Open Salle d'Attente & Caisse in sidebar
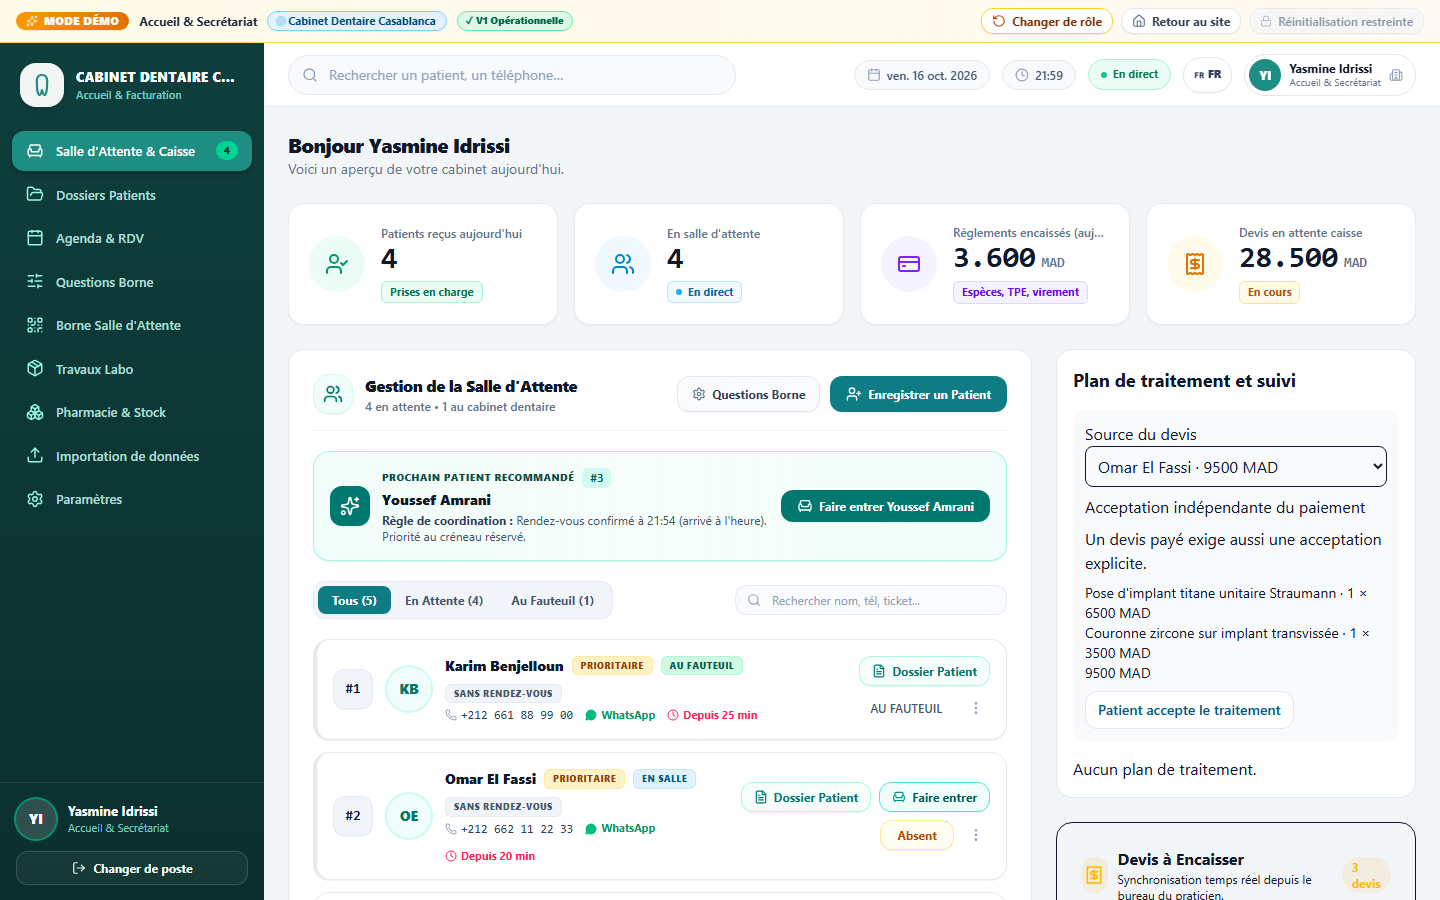Screen dimensions: 1440x900 tap(132, 151)
